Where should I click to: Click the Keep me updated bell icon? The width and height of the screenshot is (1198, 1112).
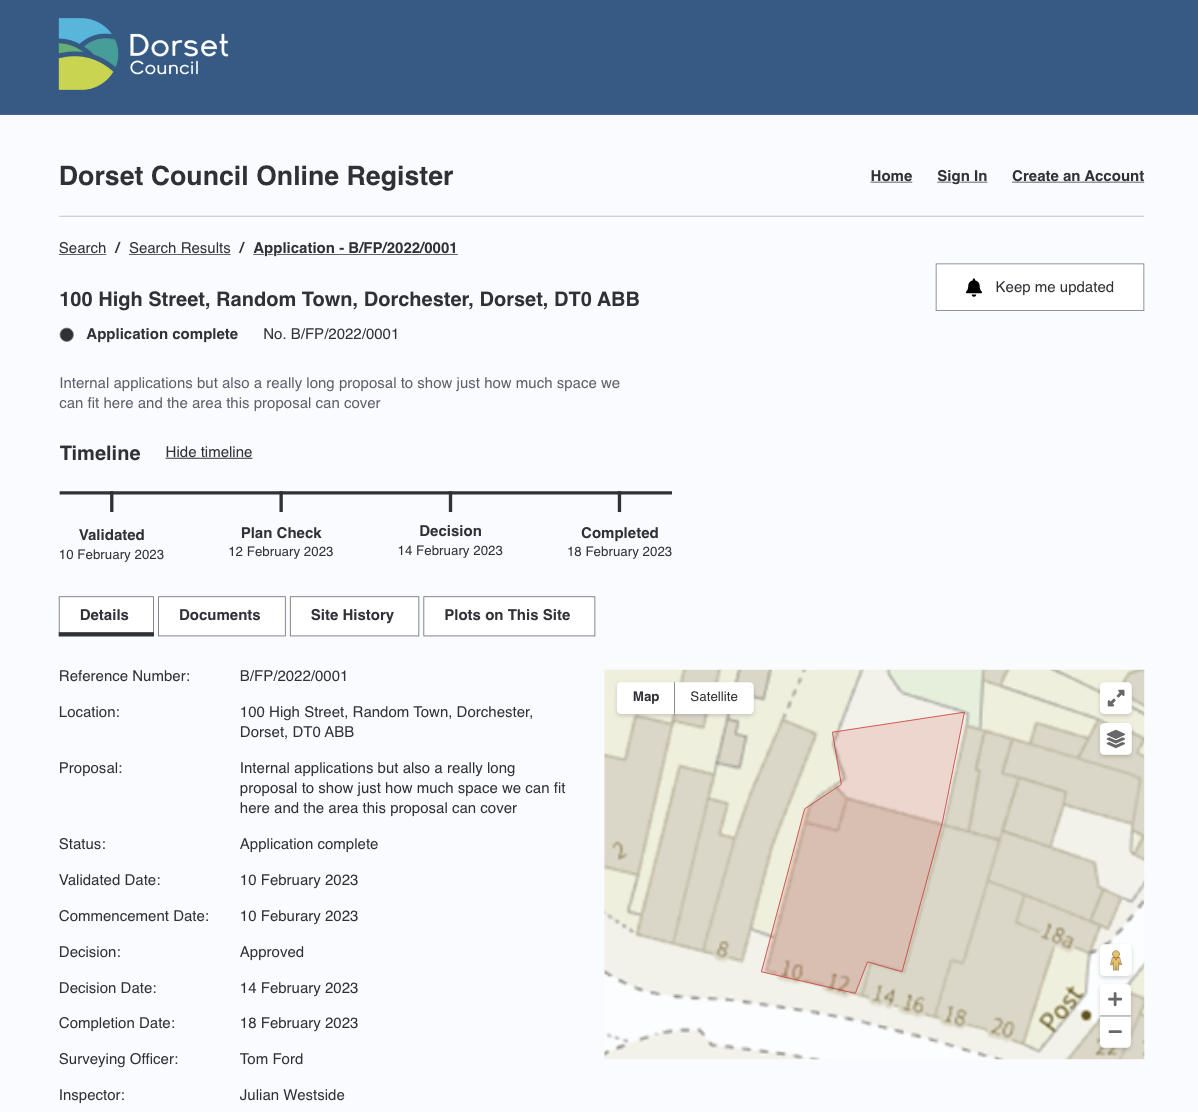click(x=973, y=287)
